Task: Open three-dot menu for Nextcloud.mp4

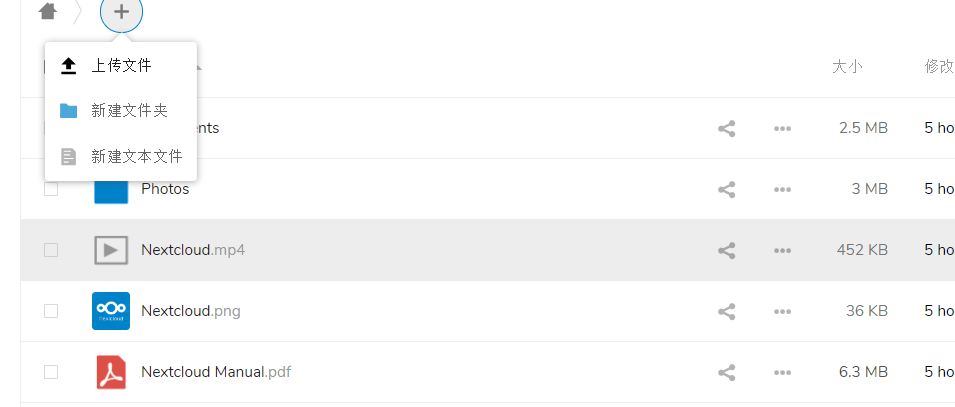Action: point(782,250)
